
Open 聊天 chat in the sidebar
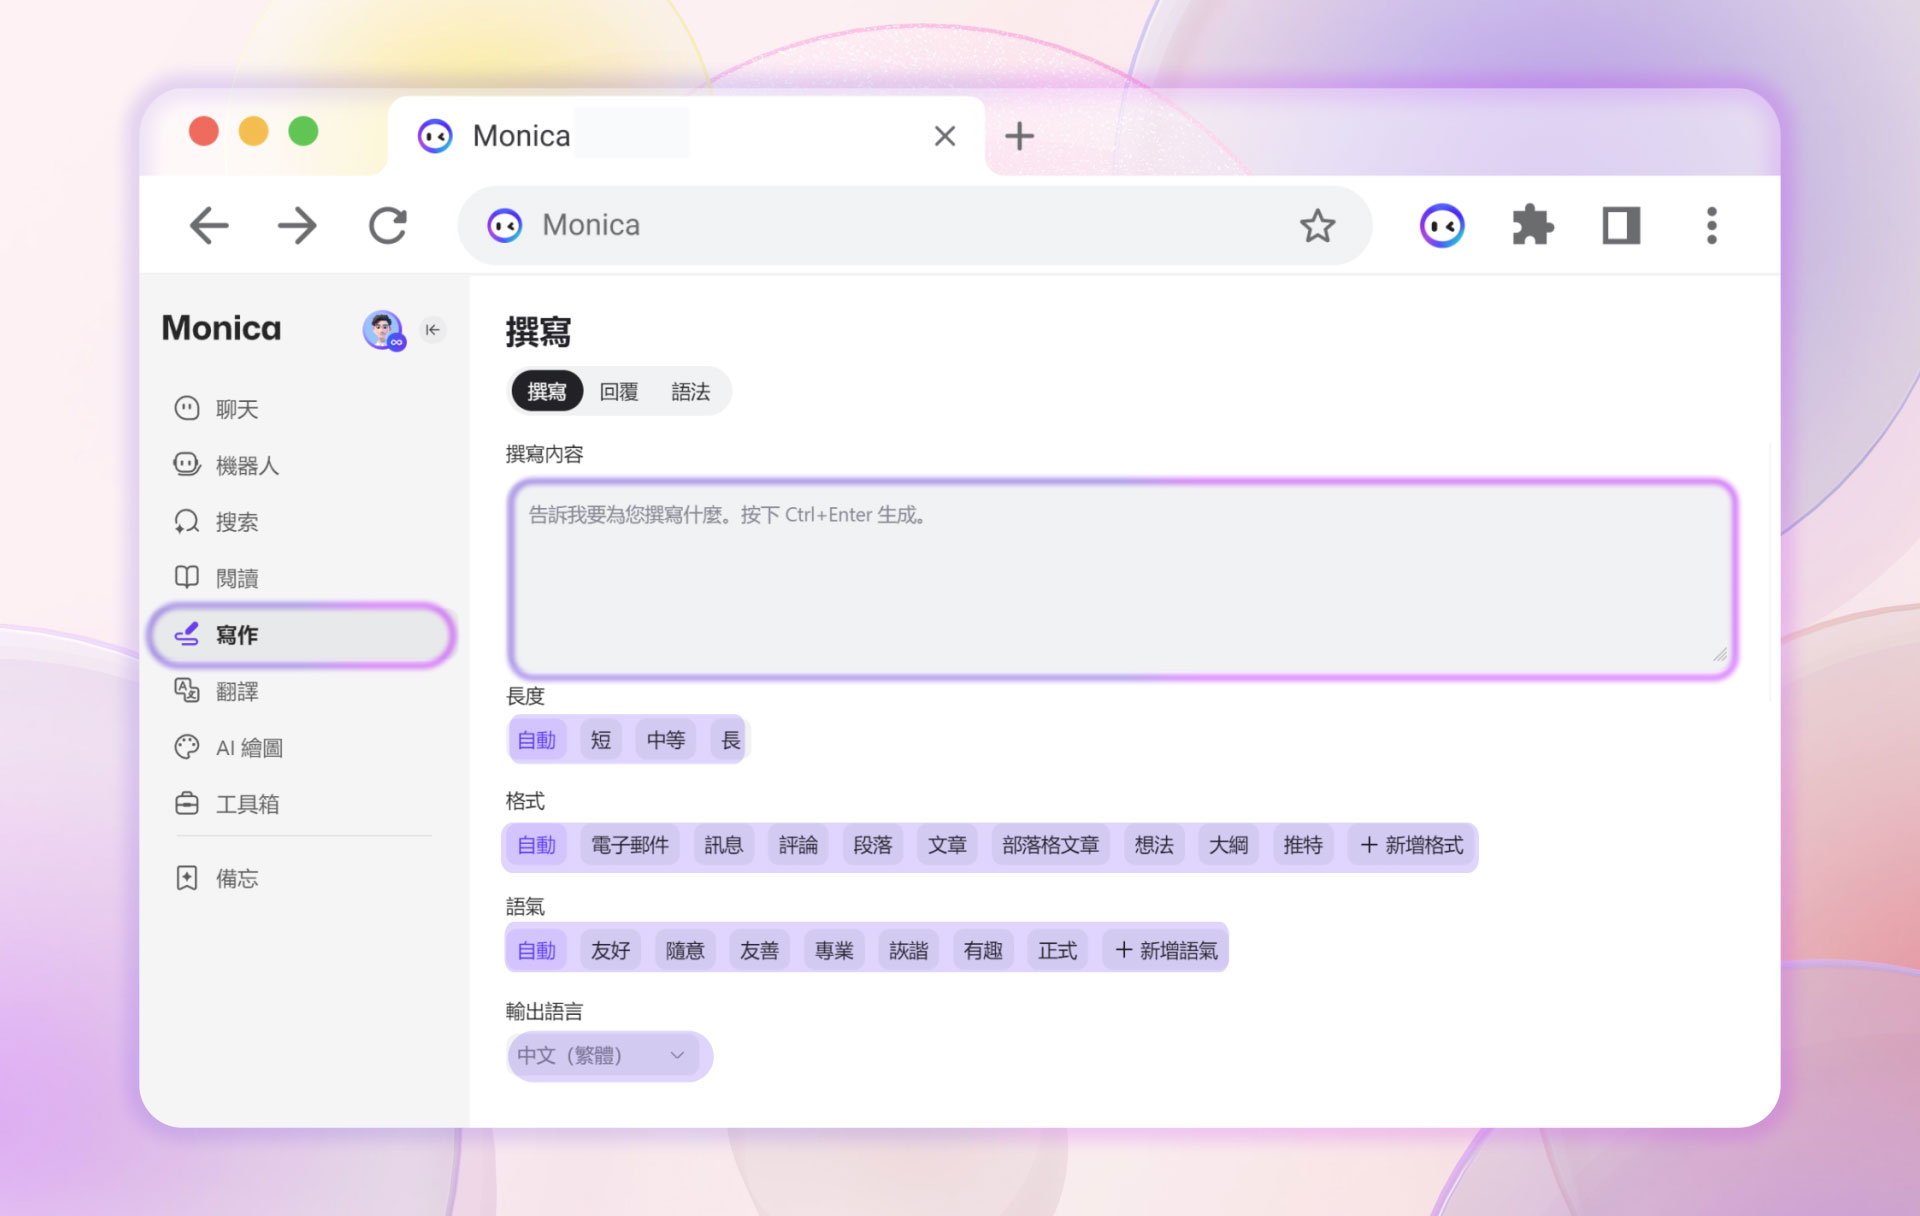(237, 409)
